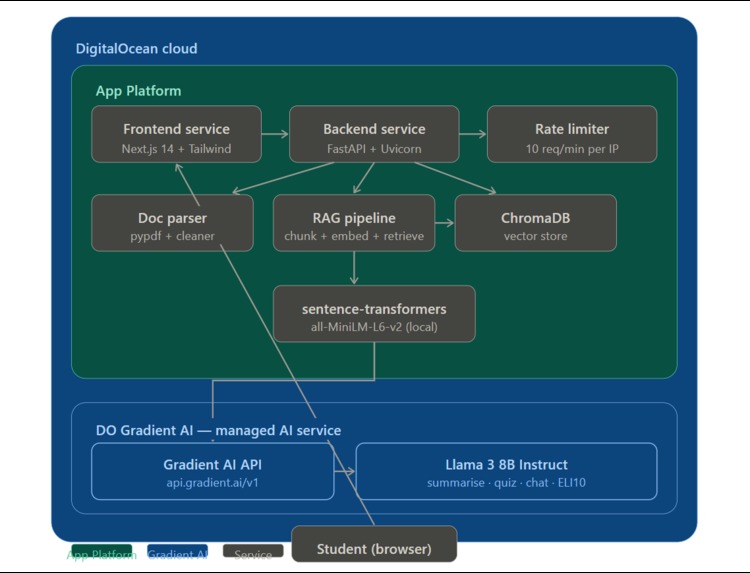750x573 pixels.
Task: Click the 'api.gradient.ai/v1' text
Action: (212, 483)
